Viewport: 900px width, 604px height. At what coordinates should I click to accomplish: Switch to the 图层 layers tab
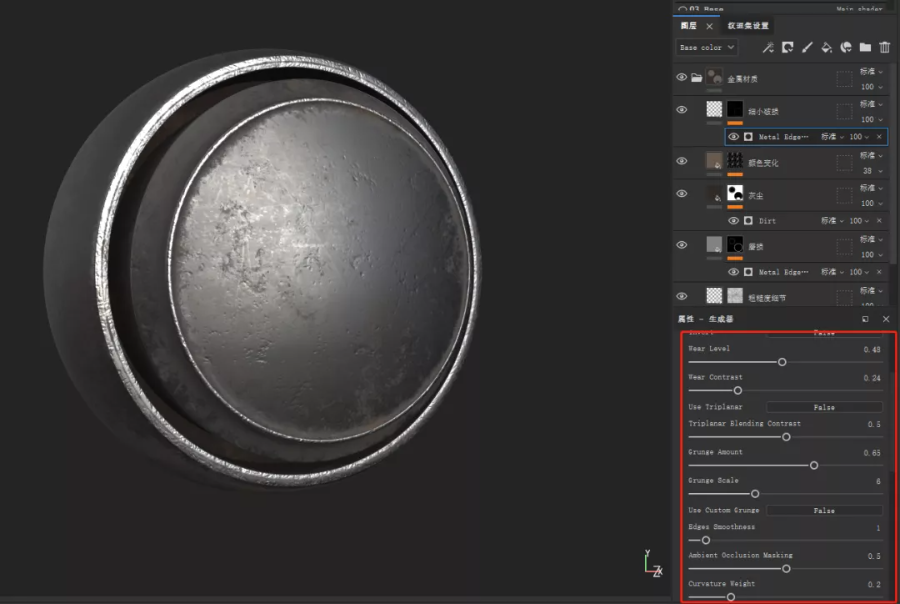[689, 26]
